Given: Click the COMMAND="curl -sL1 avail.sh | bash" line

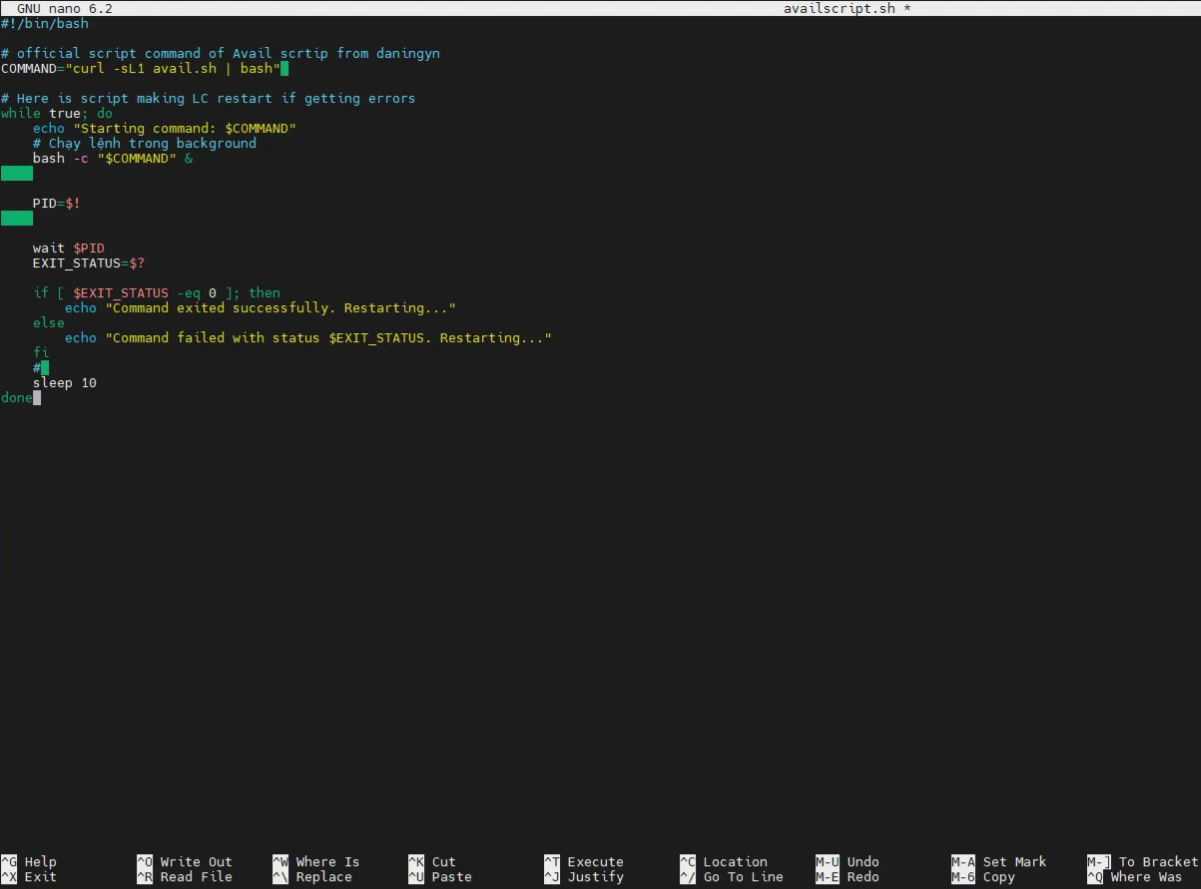Looking at the screenshot, I should click(141, 68).
